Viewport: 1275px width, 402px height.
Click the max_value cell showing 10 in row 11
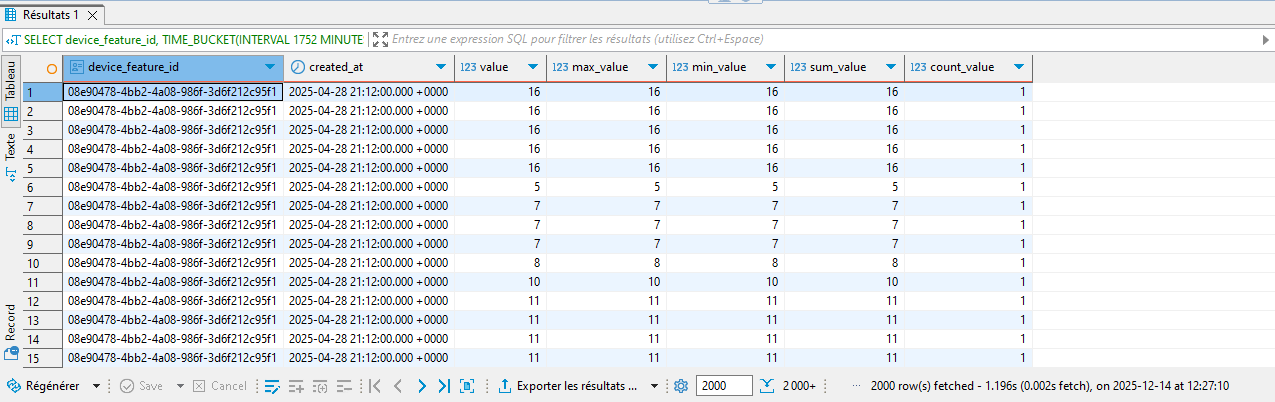606,282
